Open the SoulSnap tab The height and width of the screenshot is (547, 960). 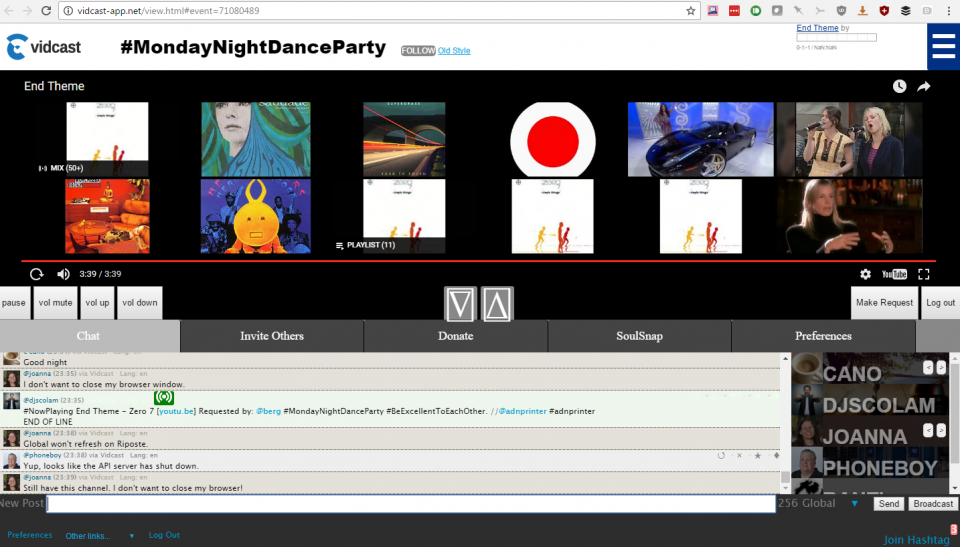(639, 336)
